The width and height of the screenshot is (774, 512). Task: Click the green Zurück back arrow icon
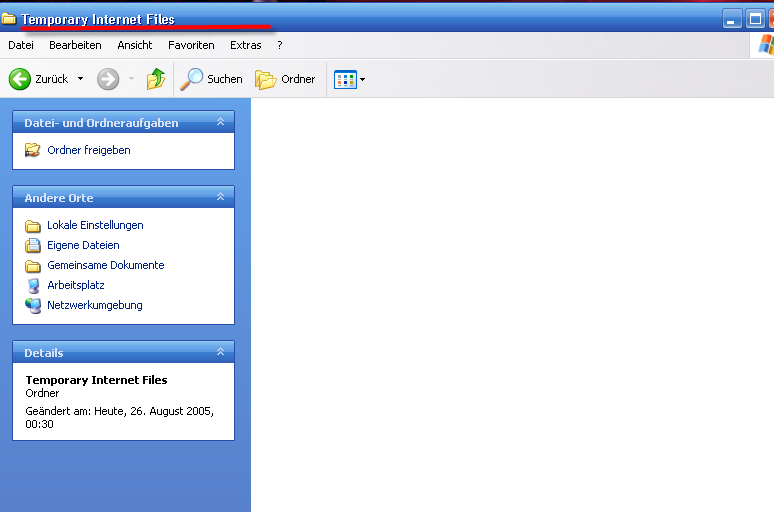(20, 79)
